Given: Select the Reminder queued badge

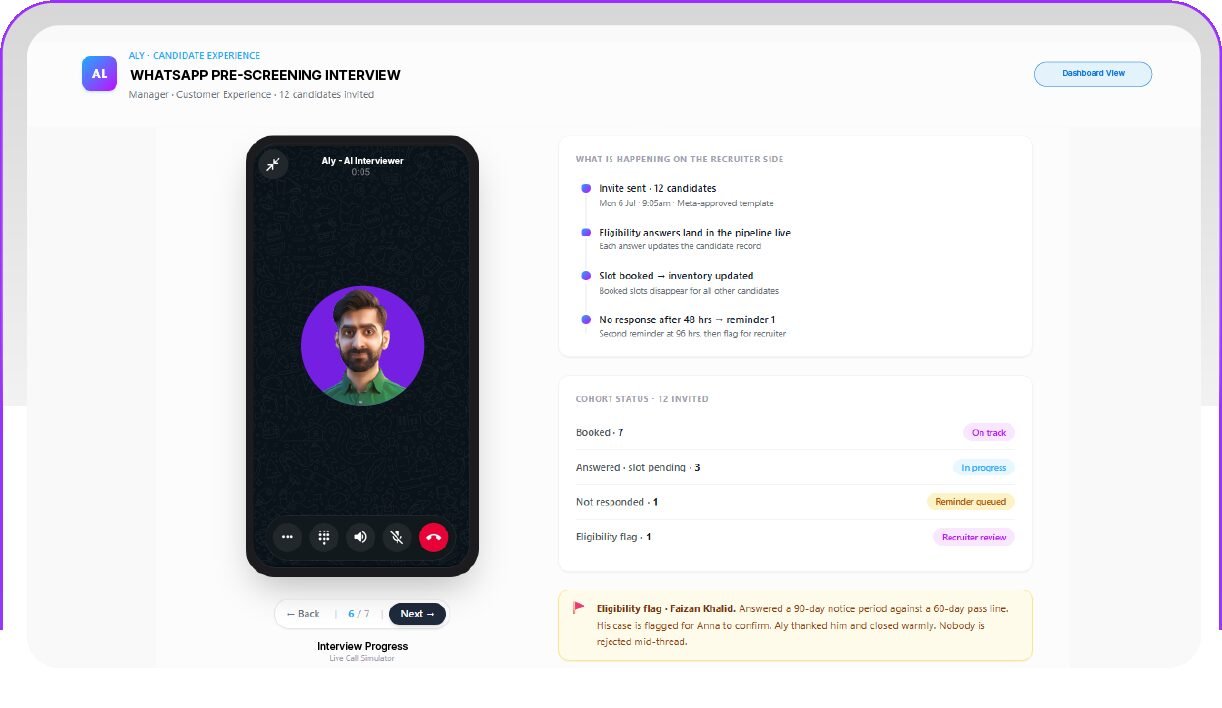Looking at the screenshot, I should tap(971, 502).
